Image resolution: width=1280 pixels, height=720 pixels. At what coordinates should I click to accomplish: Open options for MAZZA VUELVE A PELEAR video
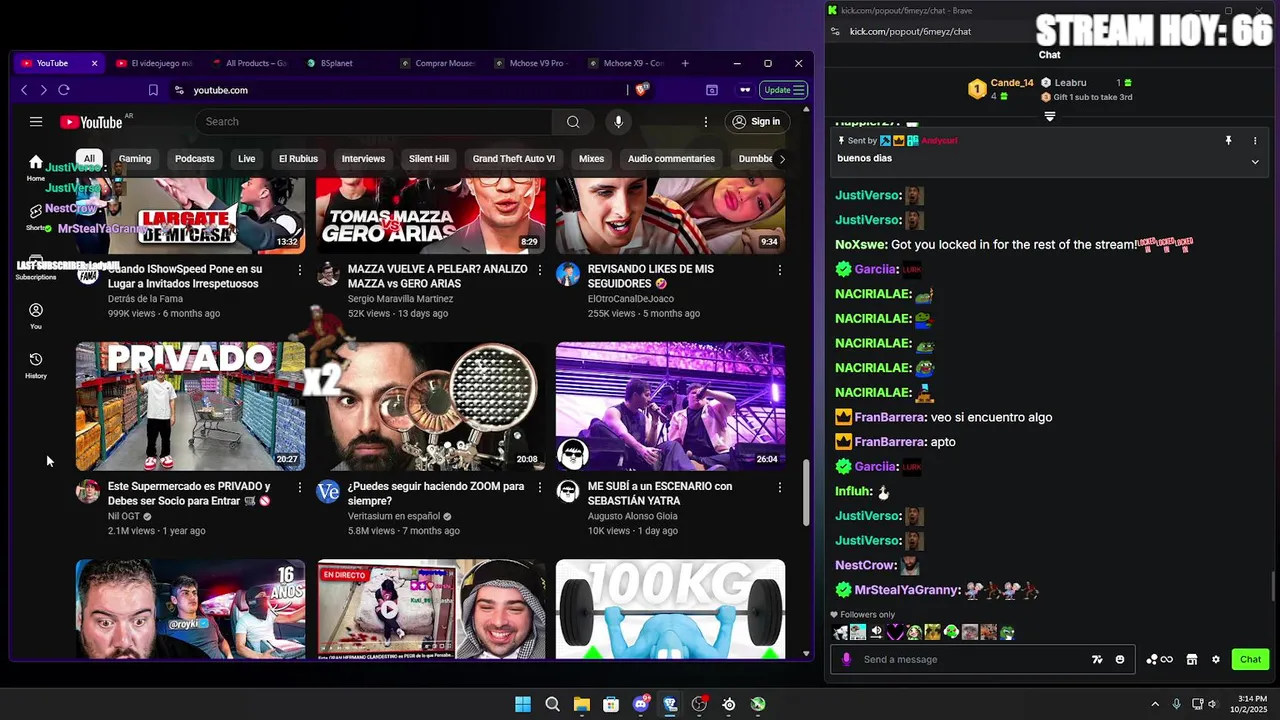(540, 270)
